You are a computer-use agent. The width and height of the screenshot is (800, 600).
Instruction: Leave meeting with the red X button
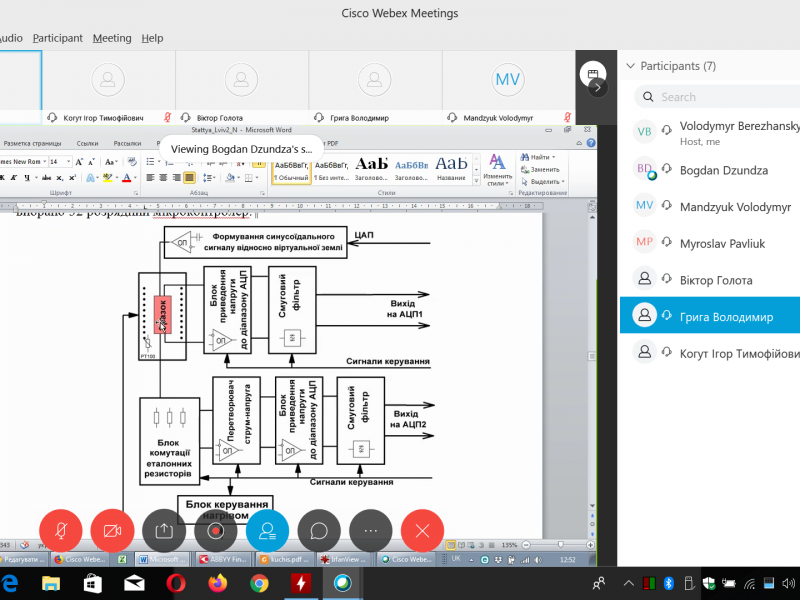pyautogui.click(x=422, y=530)
